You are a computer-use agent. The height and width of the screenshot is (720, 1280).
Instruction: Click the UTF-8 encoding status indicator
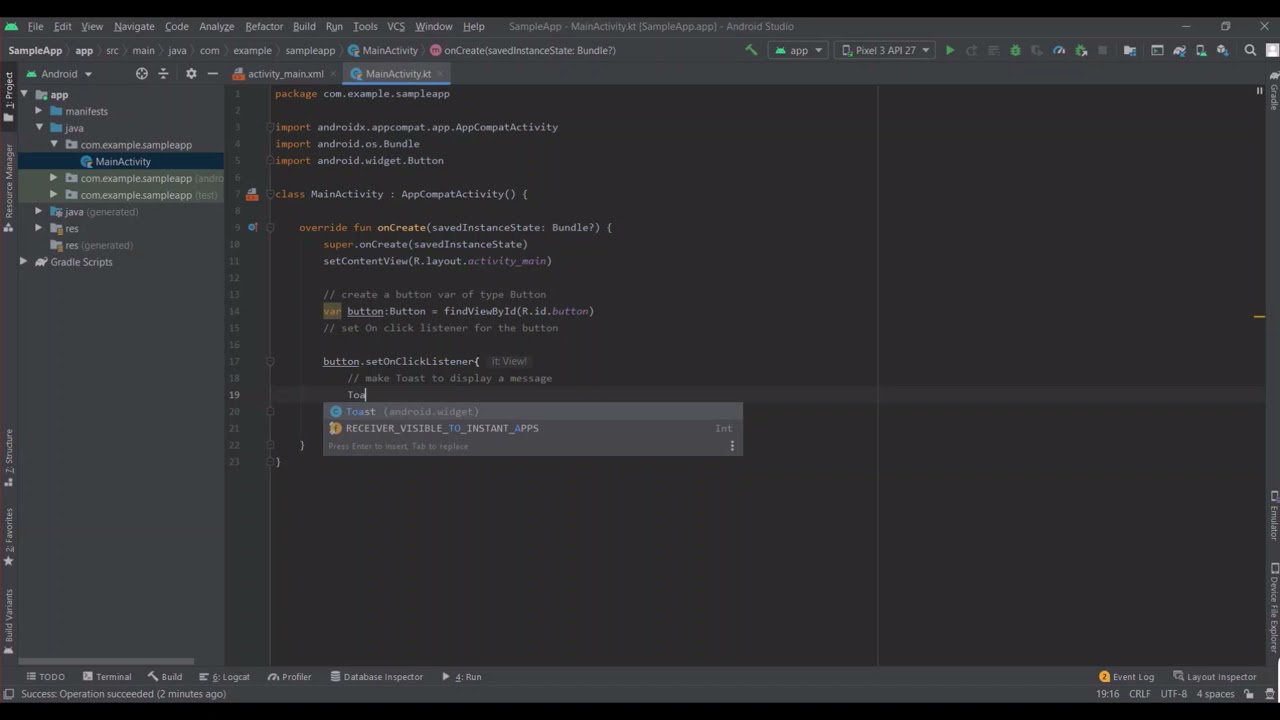click(1173, 694)
